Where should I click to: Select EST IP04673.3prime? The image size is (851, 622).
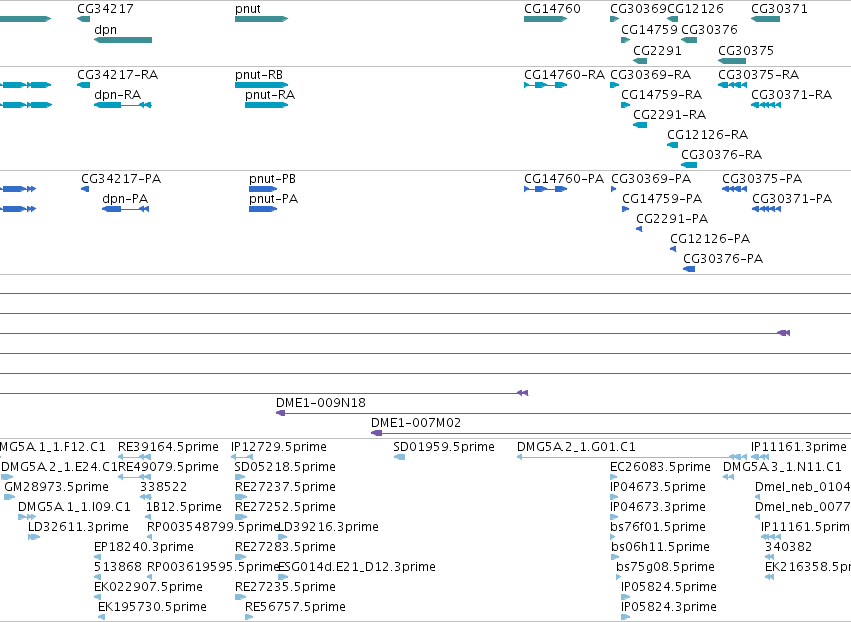click(x=658, y=507)
